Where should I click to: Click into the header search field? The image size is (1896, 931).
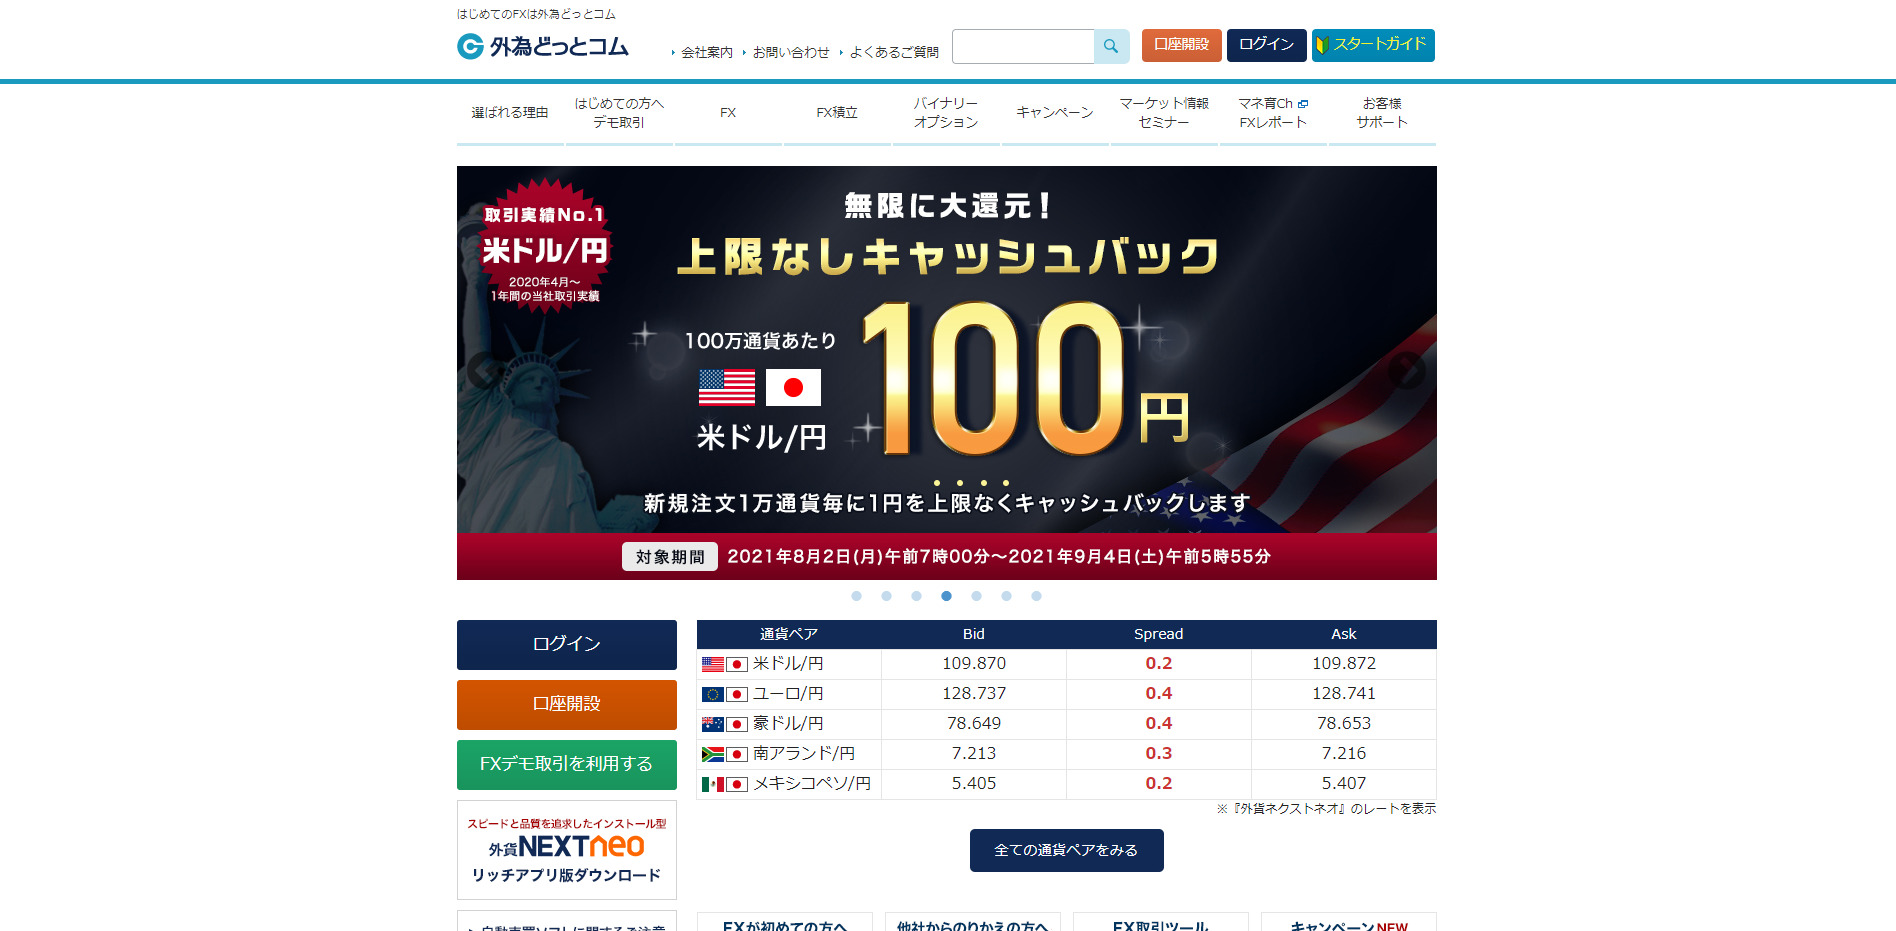[x=1023, y=46]
